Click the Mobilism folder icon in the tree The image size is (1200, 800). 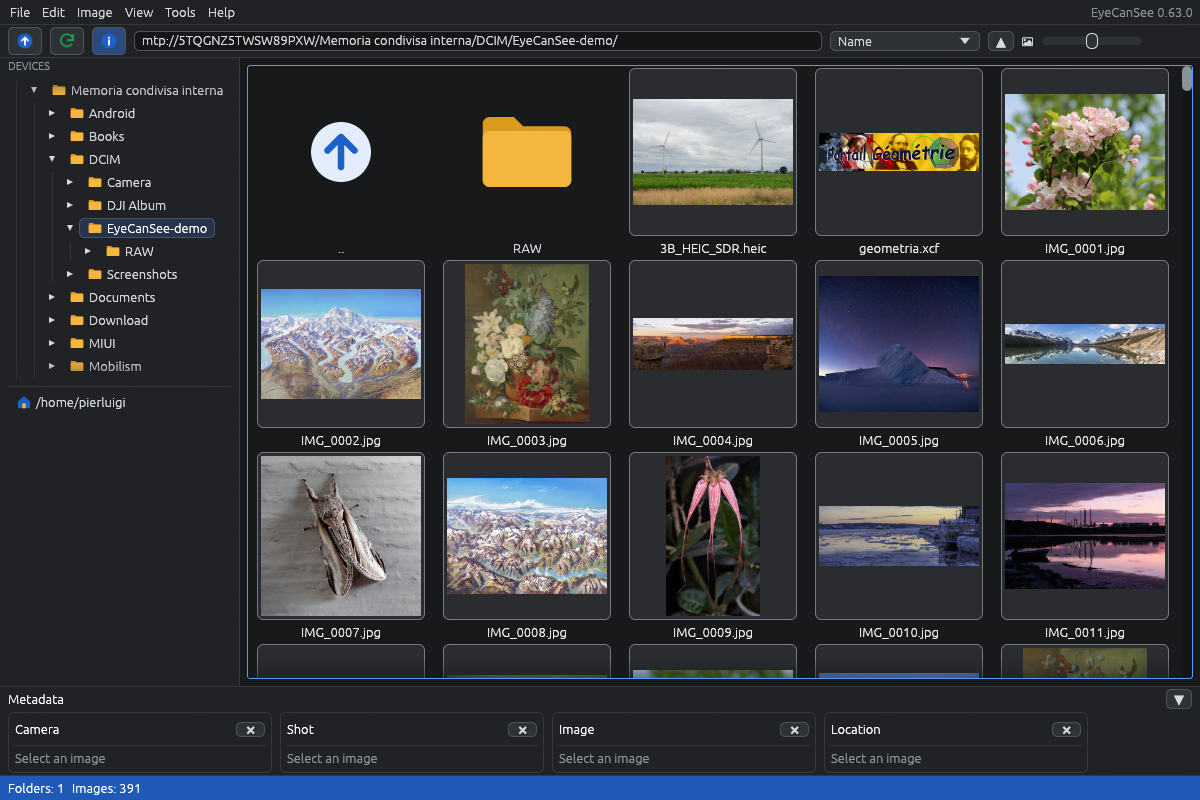(77, 366)
